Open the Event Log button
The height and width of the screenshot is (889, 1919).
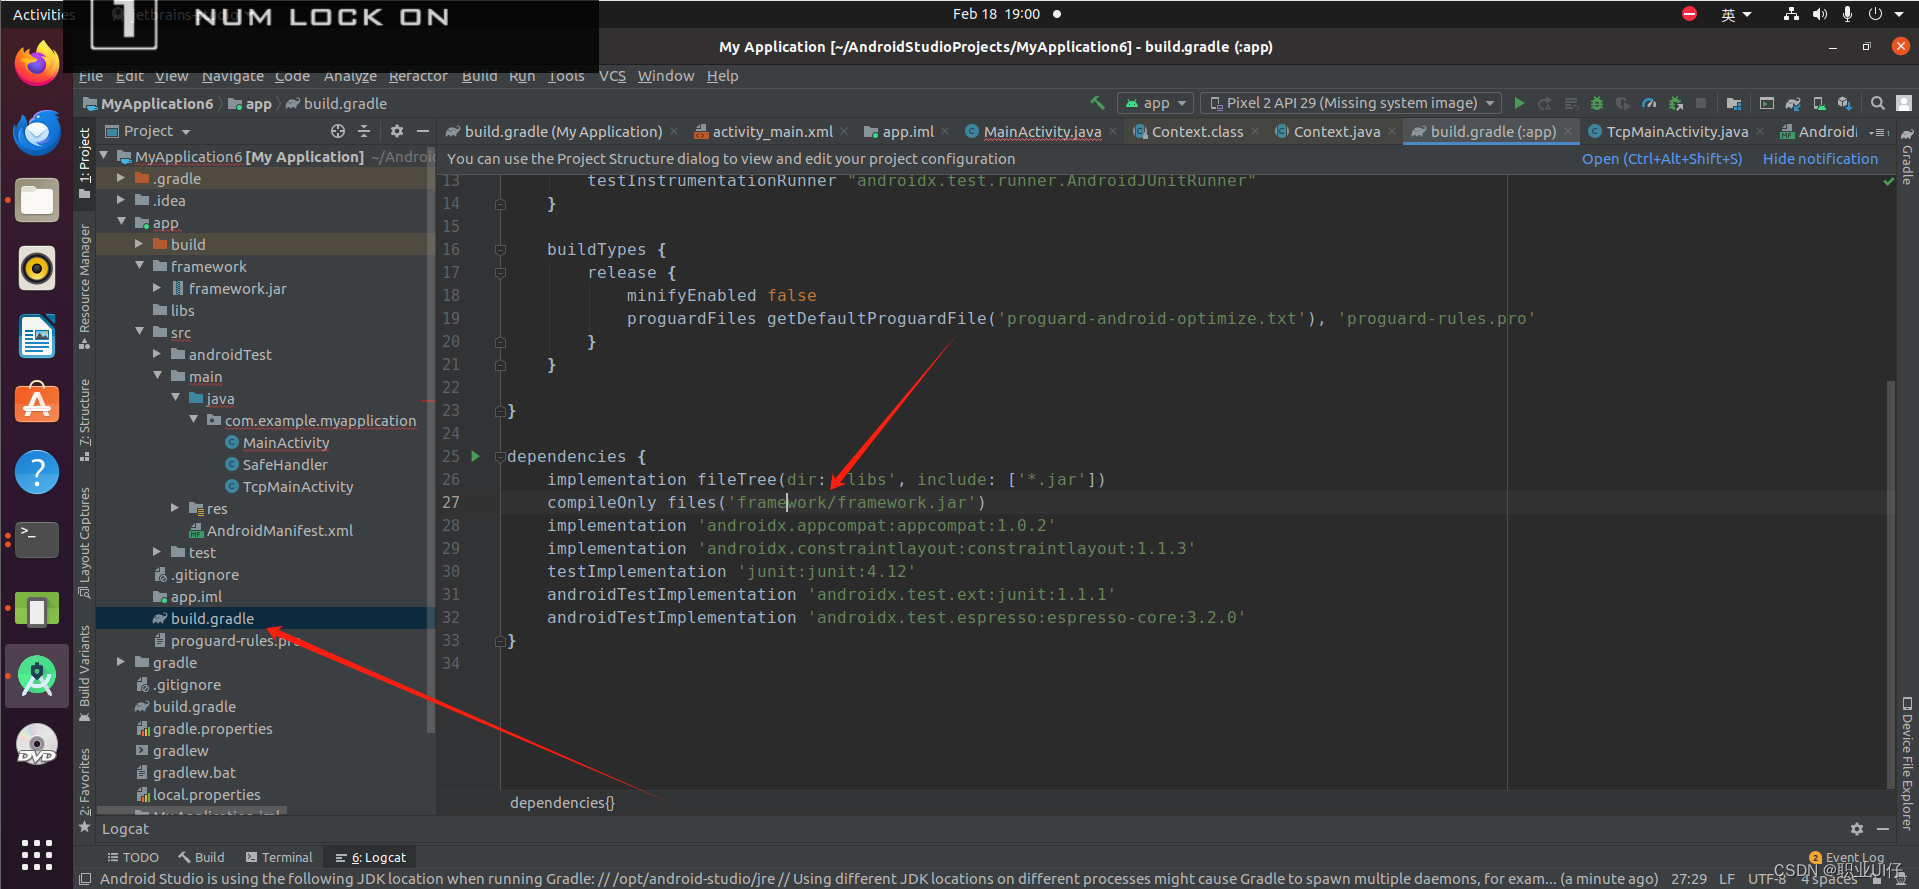[1846, 858]
